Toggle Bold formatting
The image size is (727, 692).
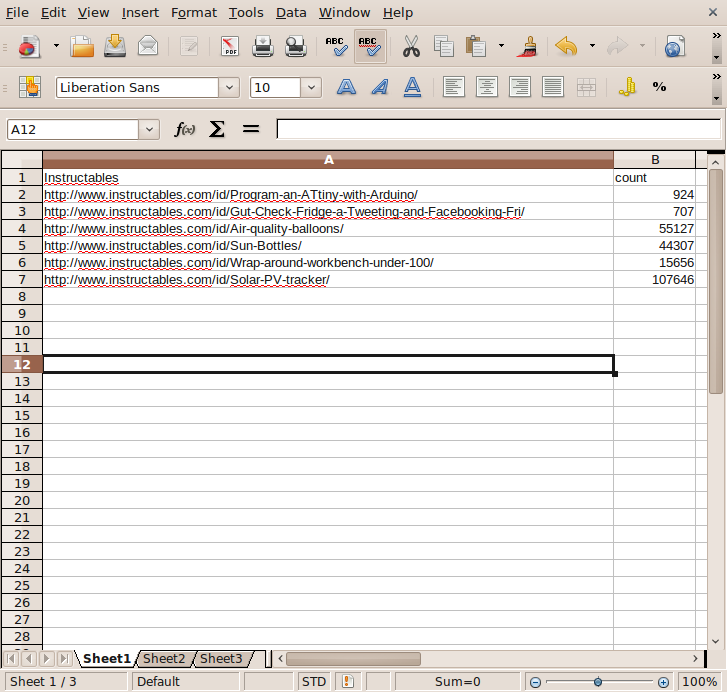tap(346, 87)
